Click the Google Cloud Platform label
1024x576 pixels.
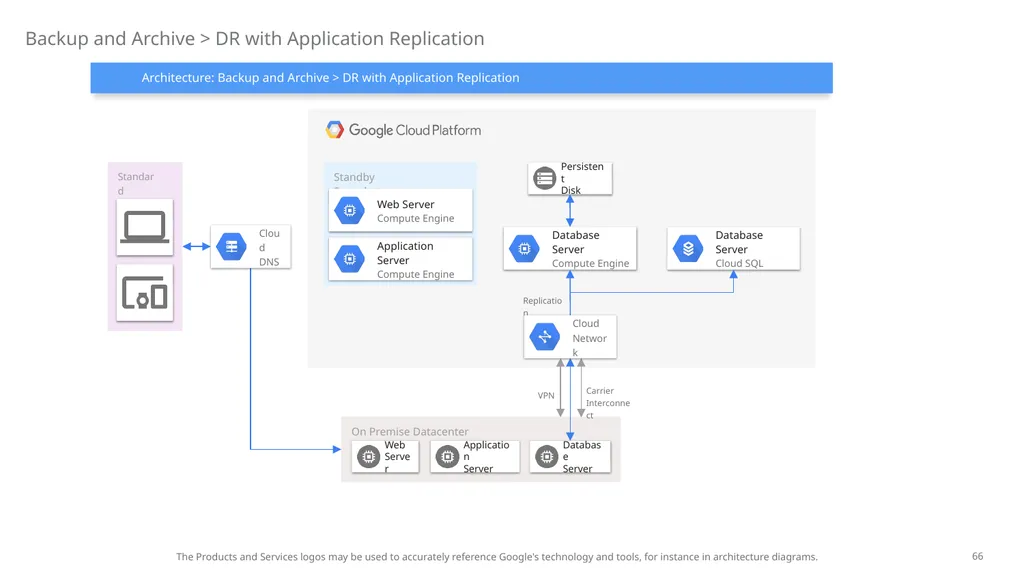click(415, 130)
